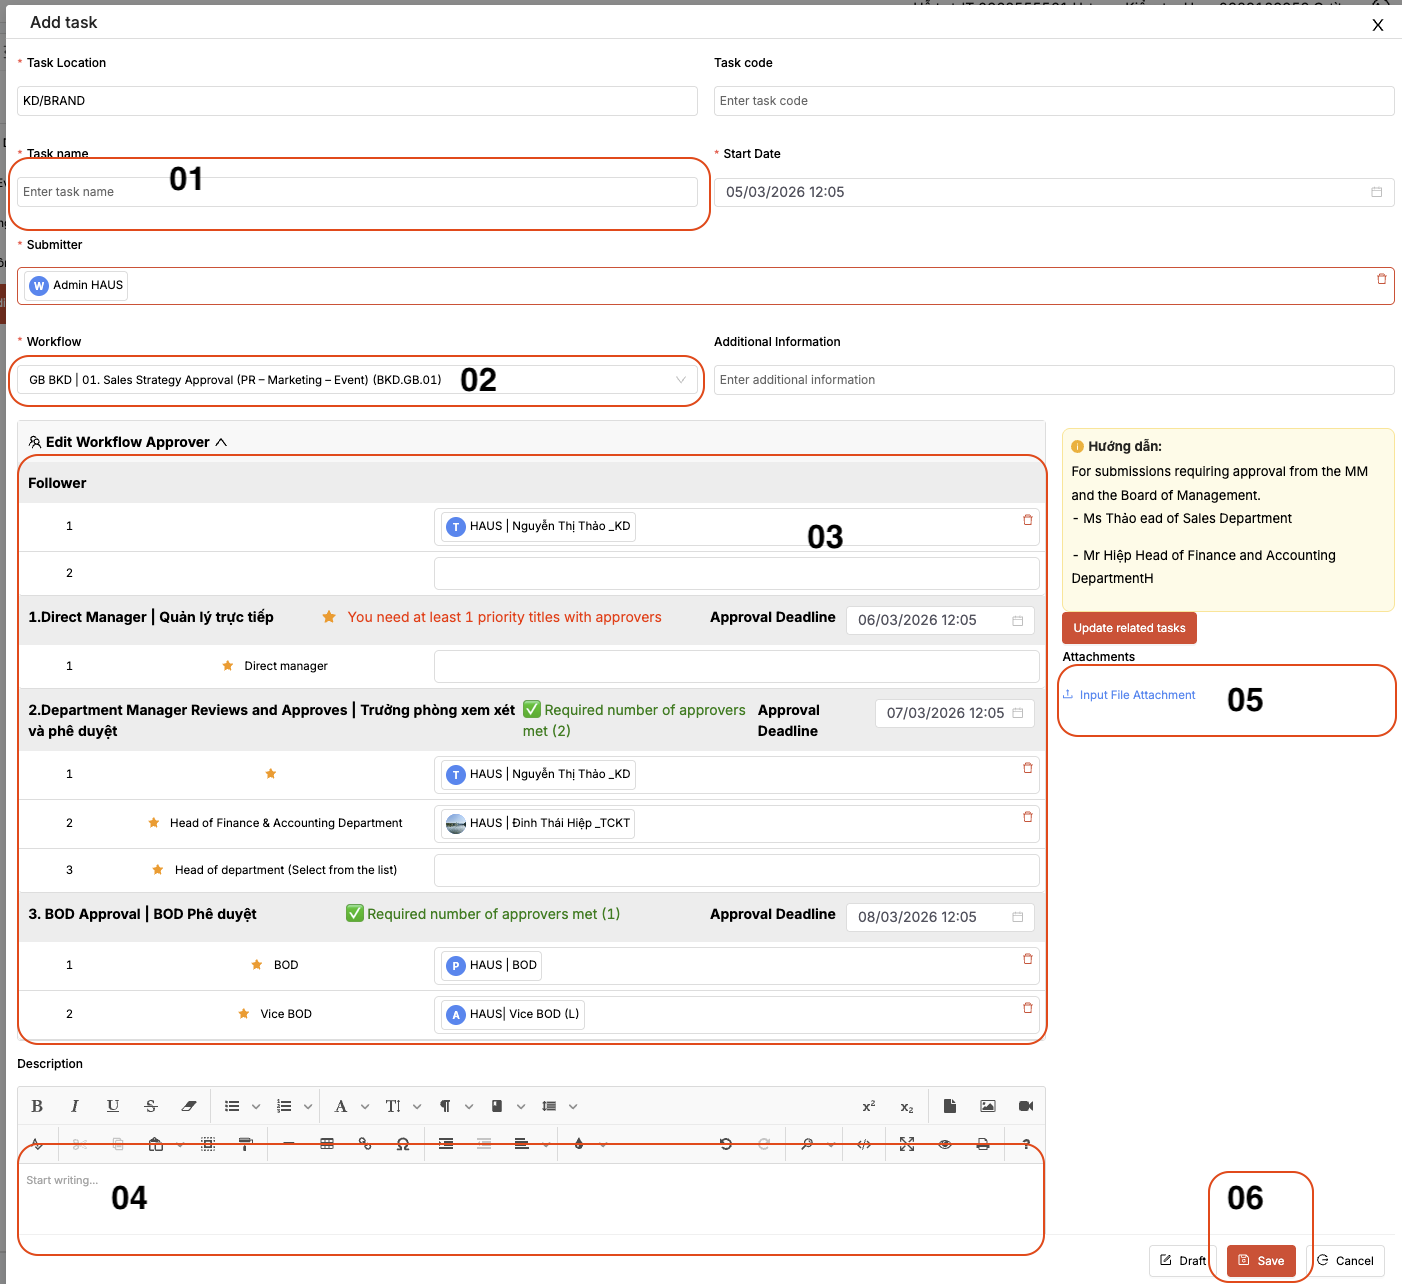Insert an image into the description
This screenshot has width=1402, height=1284.
pyautogui.click(x=988, y=1106)
